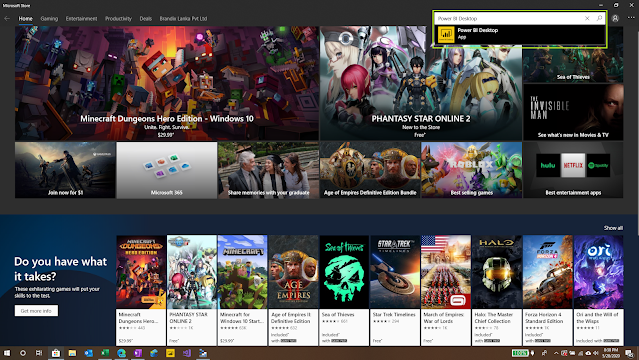Clear the search text with the X icon
Viewport: 639px width, 360px height.
587,18
